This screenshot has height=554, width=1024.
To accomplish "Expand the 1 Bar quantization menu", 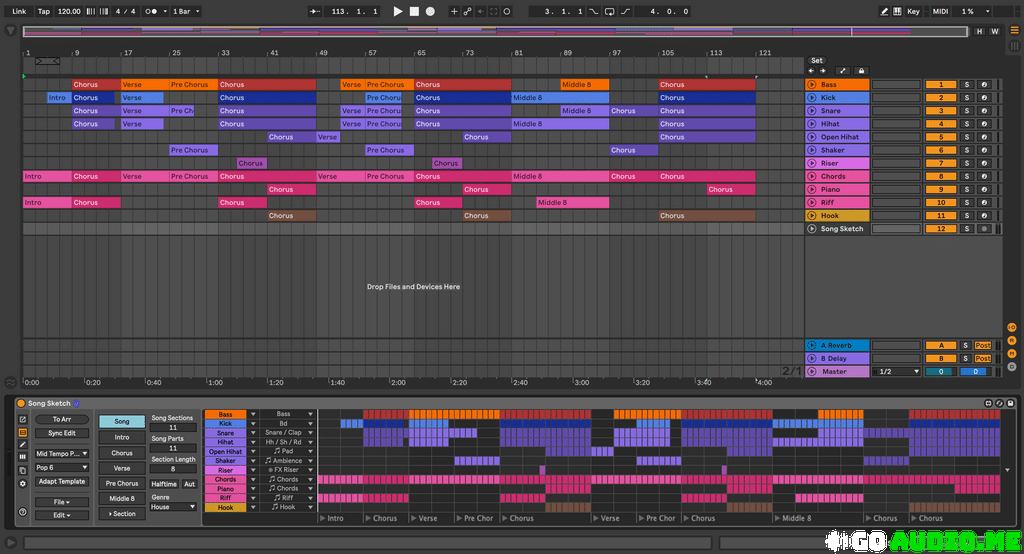I will (186, 11).
